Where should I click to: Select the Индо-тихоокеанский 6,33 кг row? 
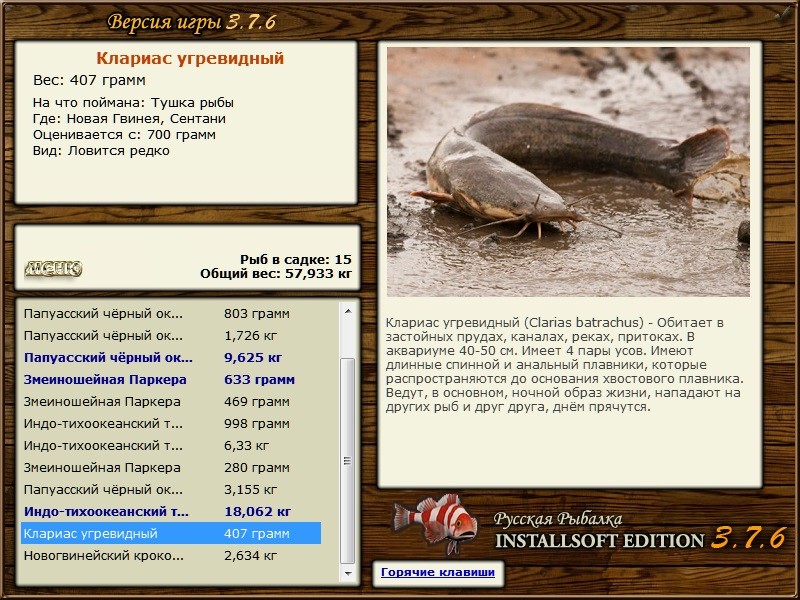coord(171,445)
